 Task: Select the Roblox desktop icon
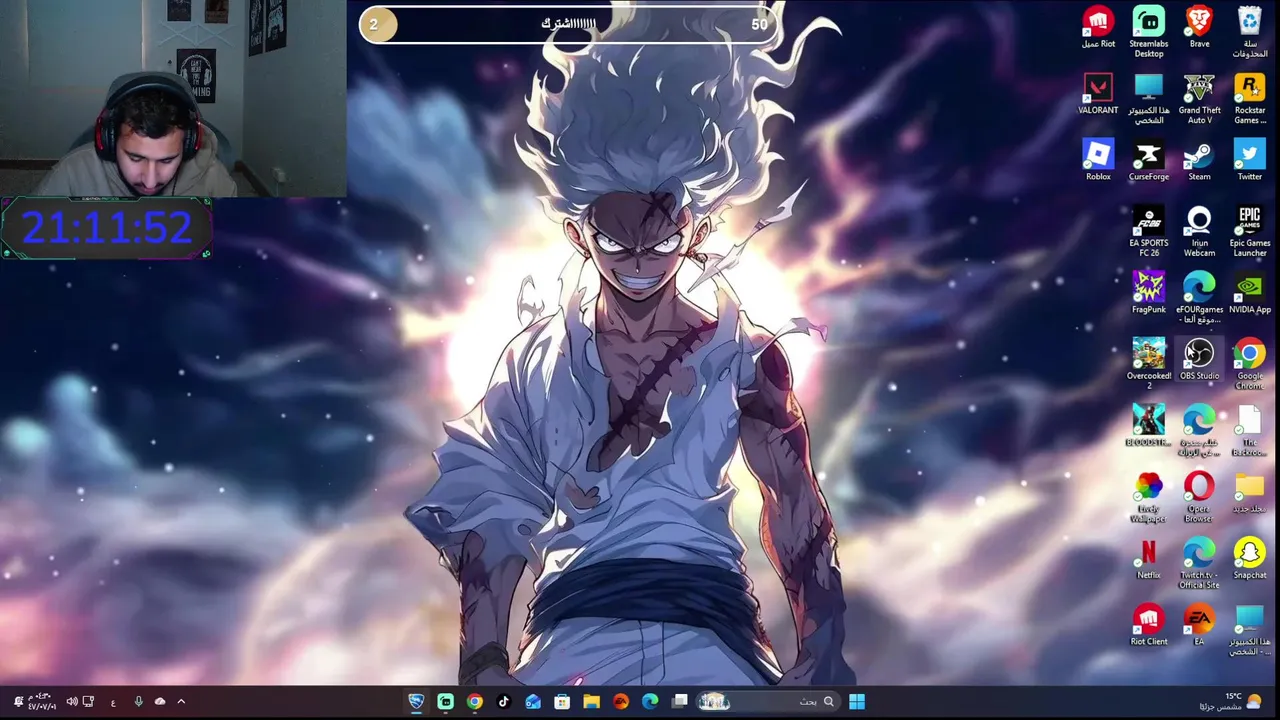click(1098, 160)
